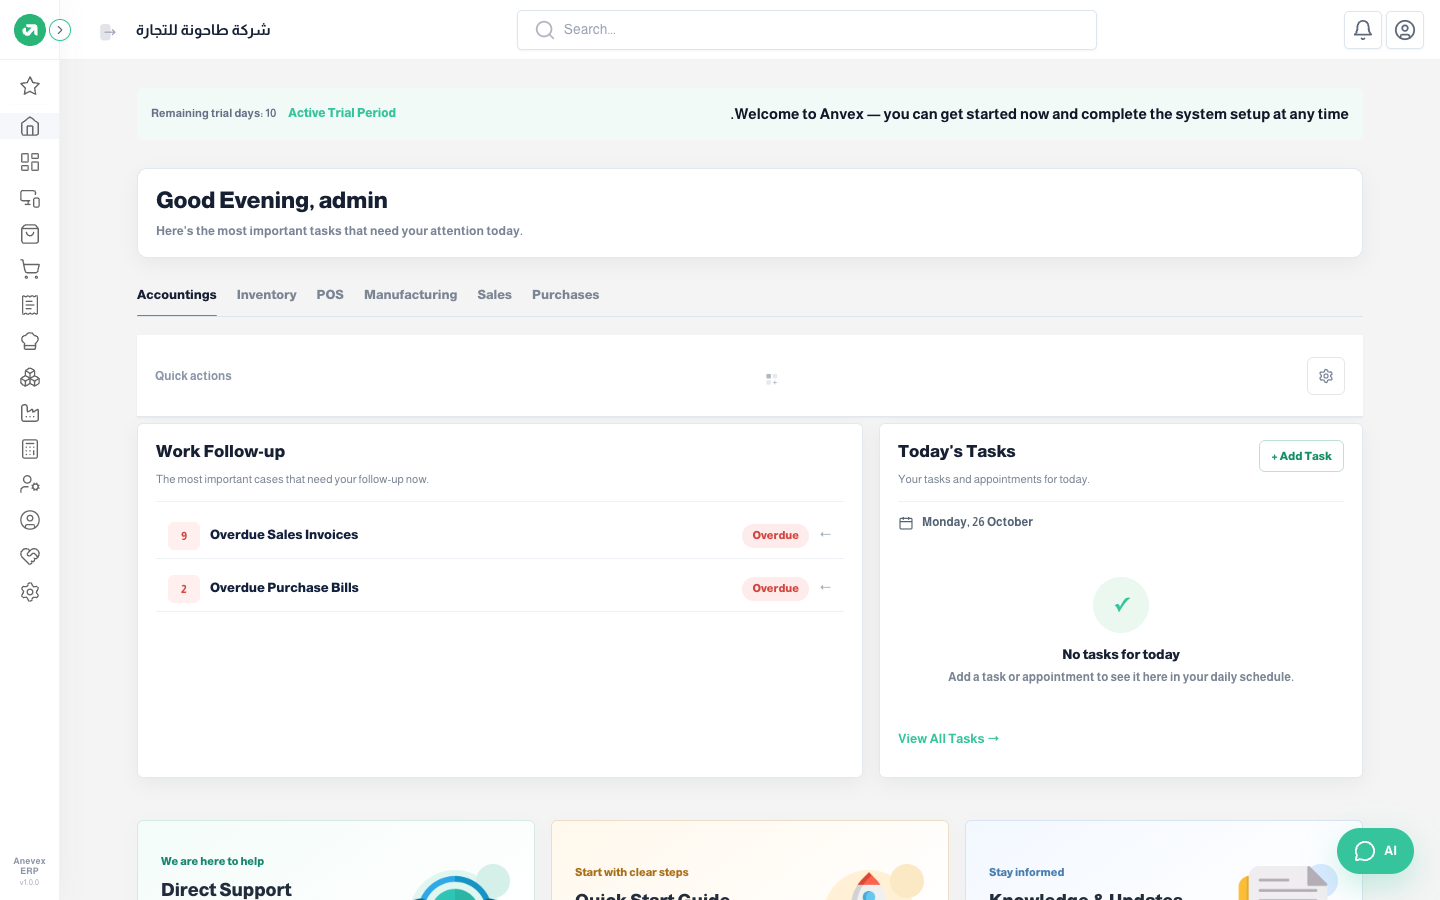The height and width of the screenshot is (900, 1440).
Task: Switch to the Manufacturing tab
Action: point(411,295)
